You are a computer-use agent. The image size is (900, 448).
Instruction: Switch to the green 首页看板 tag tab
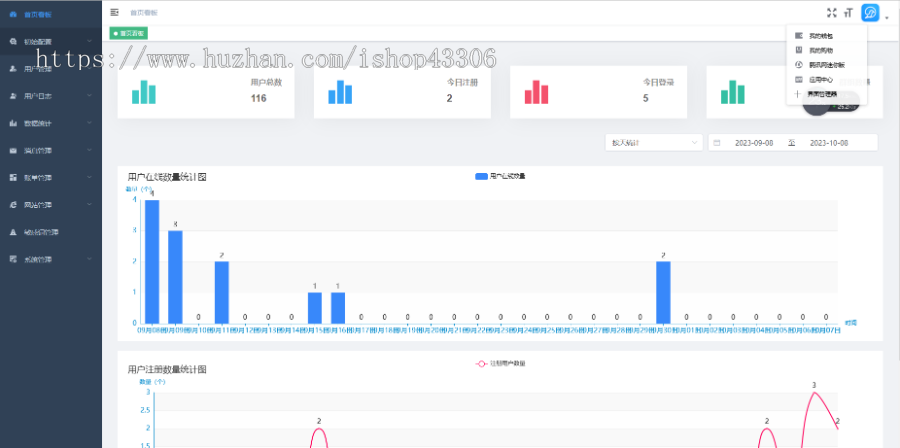129,34
